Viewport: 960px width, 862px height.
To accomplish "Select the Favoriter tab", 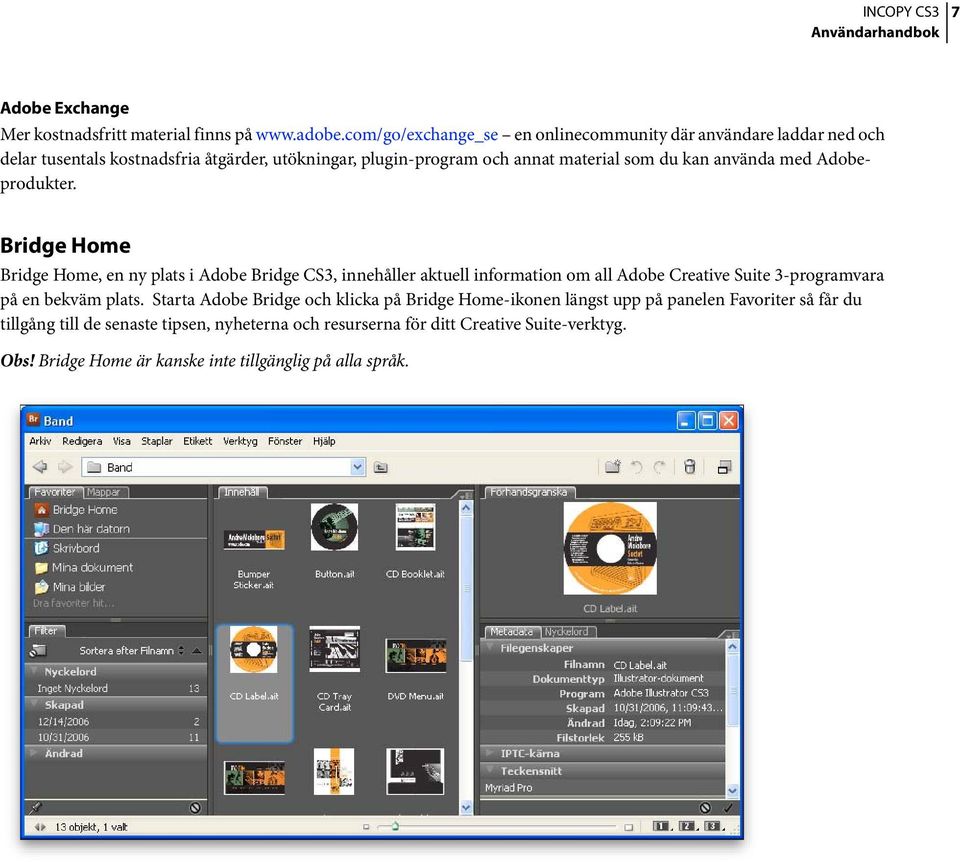I will [x=54, y=492].
